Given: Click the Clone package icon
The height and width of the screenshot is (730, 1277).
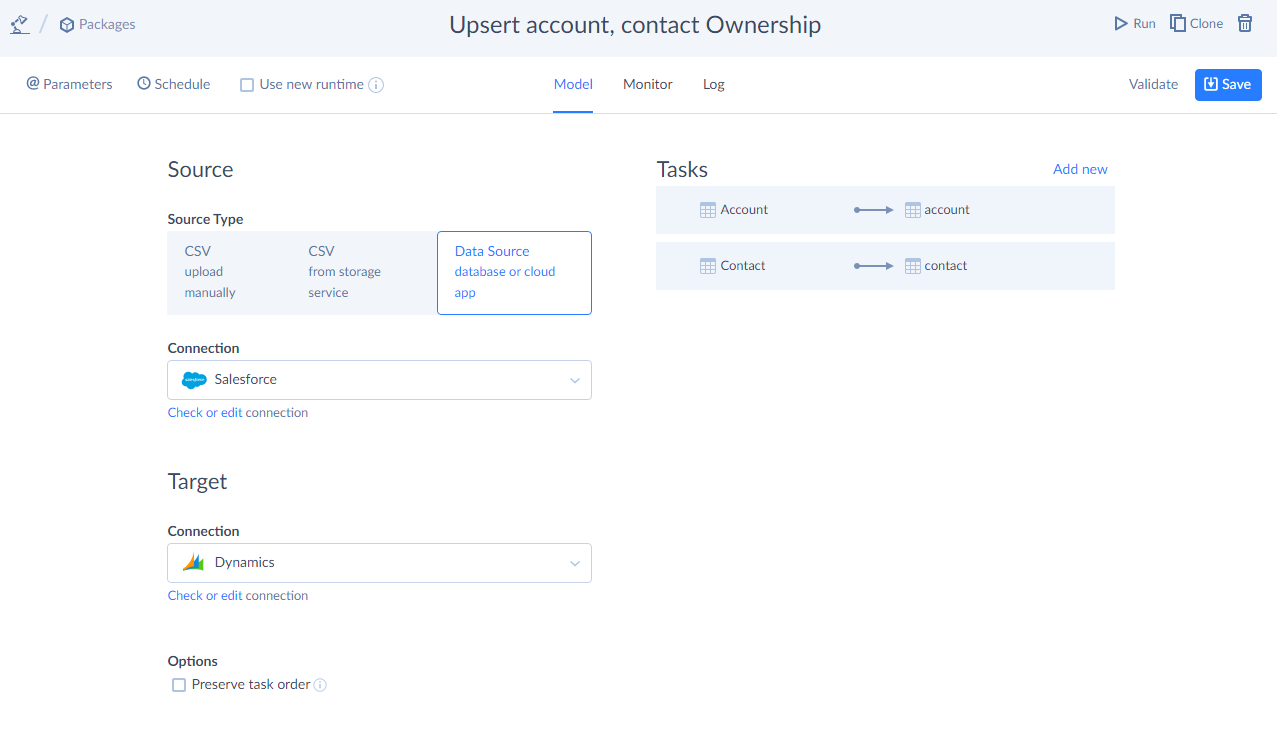Looking at the screenshot, I should point(1178,23).
